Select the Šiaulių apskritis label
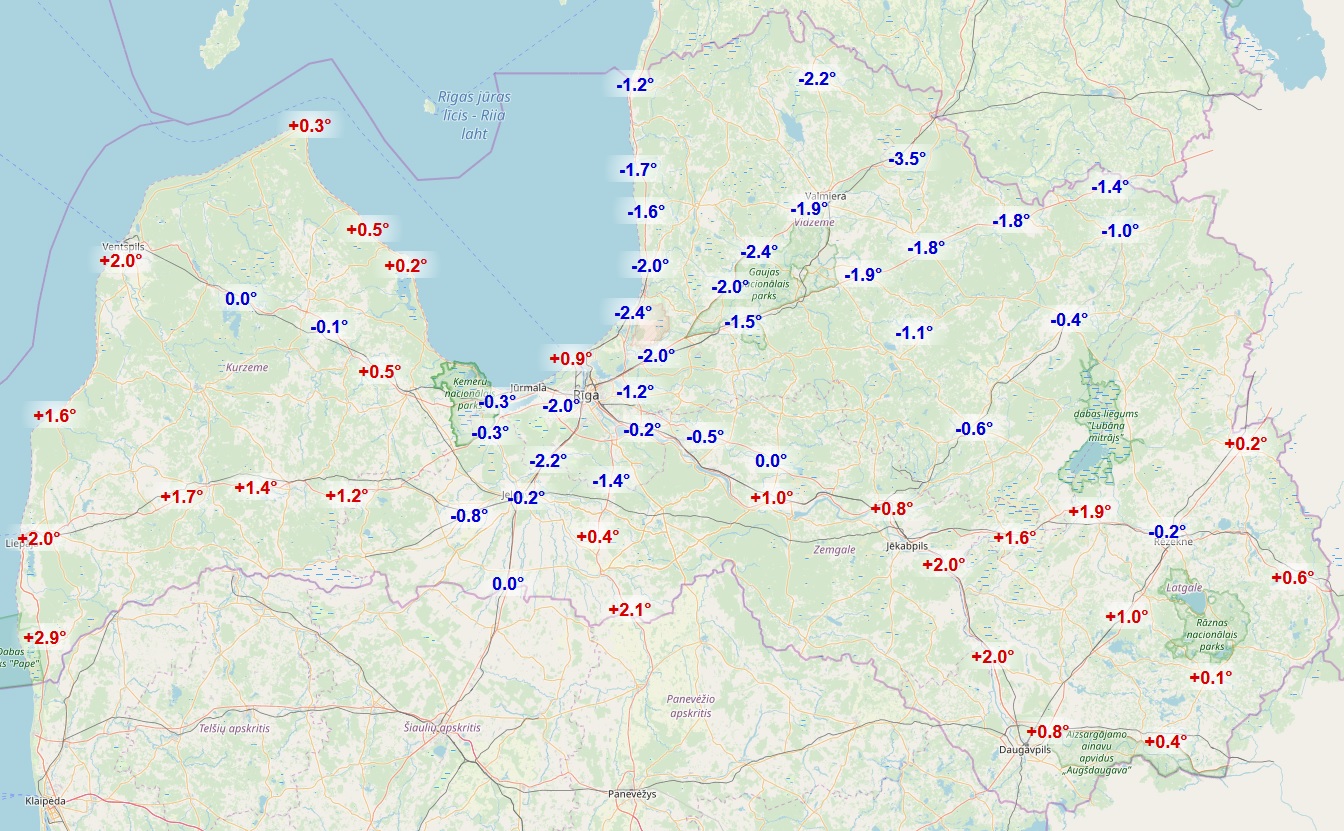The height and width of the screenshot is (831, 1344). point(442,728)
